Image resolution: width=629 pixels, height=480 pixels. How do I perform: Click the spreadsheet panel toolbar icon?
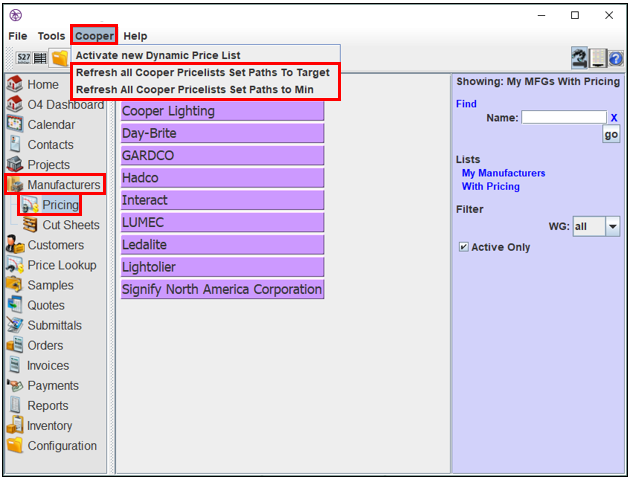(x=598, y=58)
